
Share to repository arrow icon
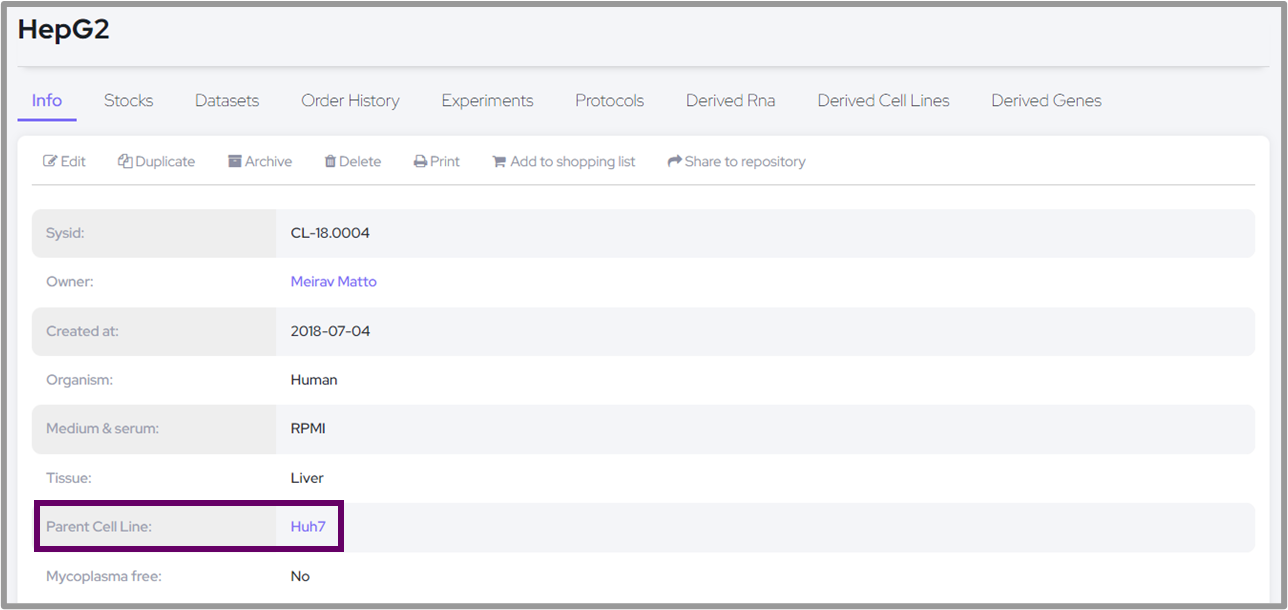[675, 162]
